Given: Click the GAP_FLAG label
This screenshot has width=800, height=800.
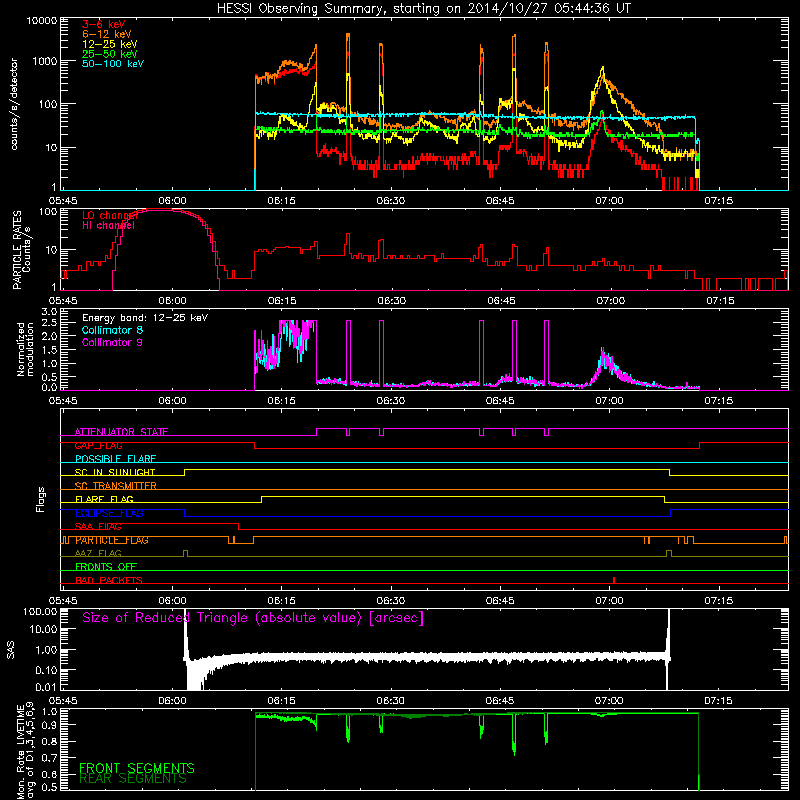Looking at the screenshot, I should coord(98,445).
